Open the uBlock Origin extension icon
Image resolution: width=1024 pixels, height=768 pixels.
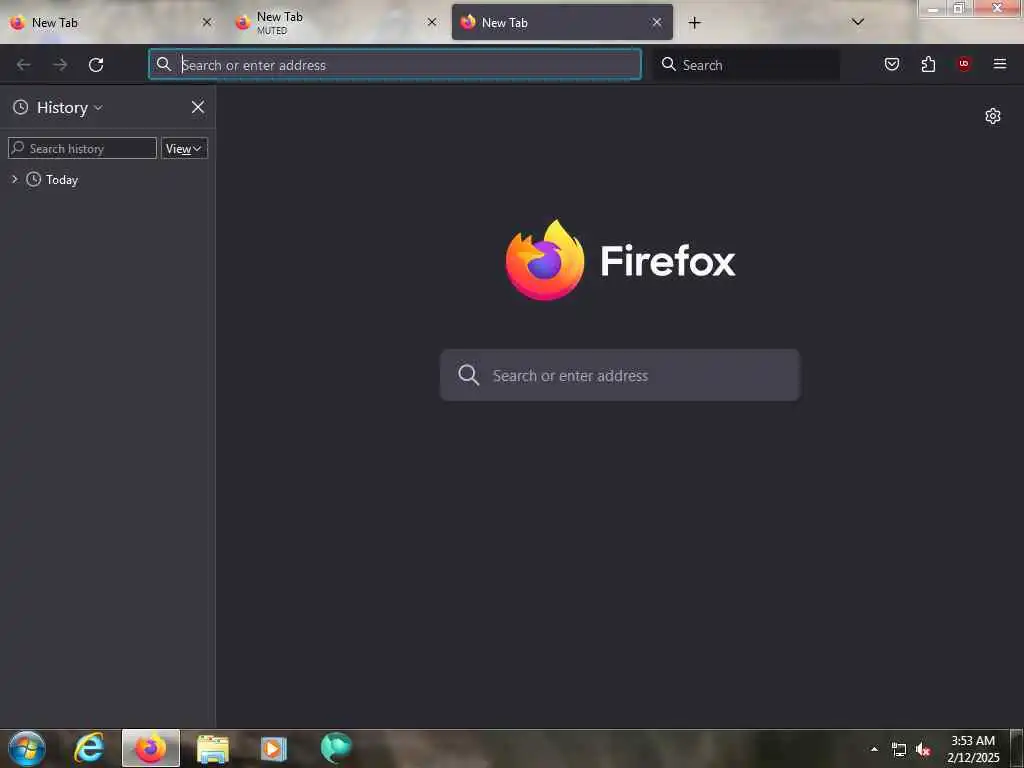(964, 64)
